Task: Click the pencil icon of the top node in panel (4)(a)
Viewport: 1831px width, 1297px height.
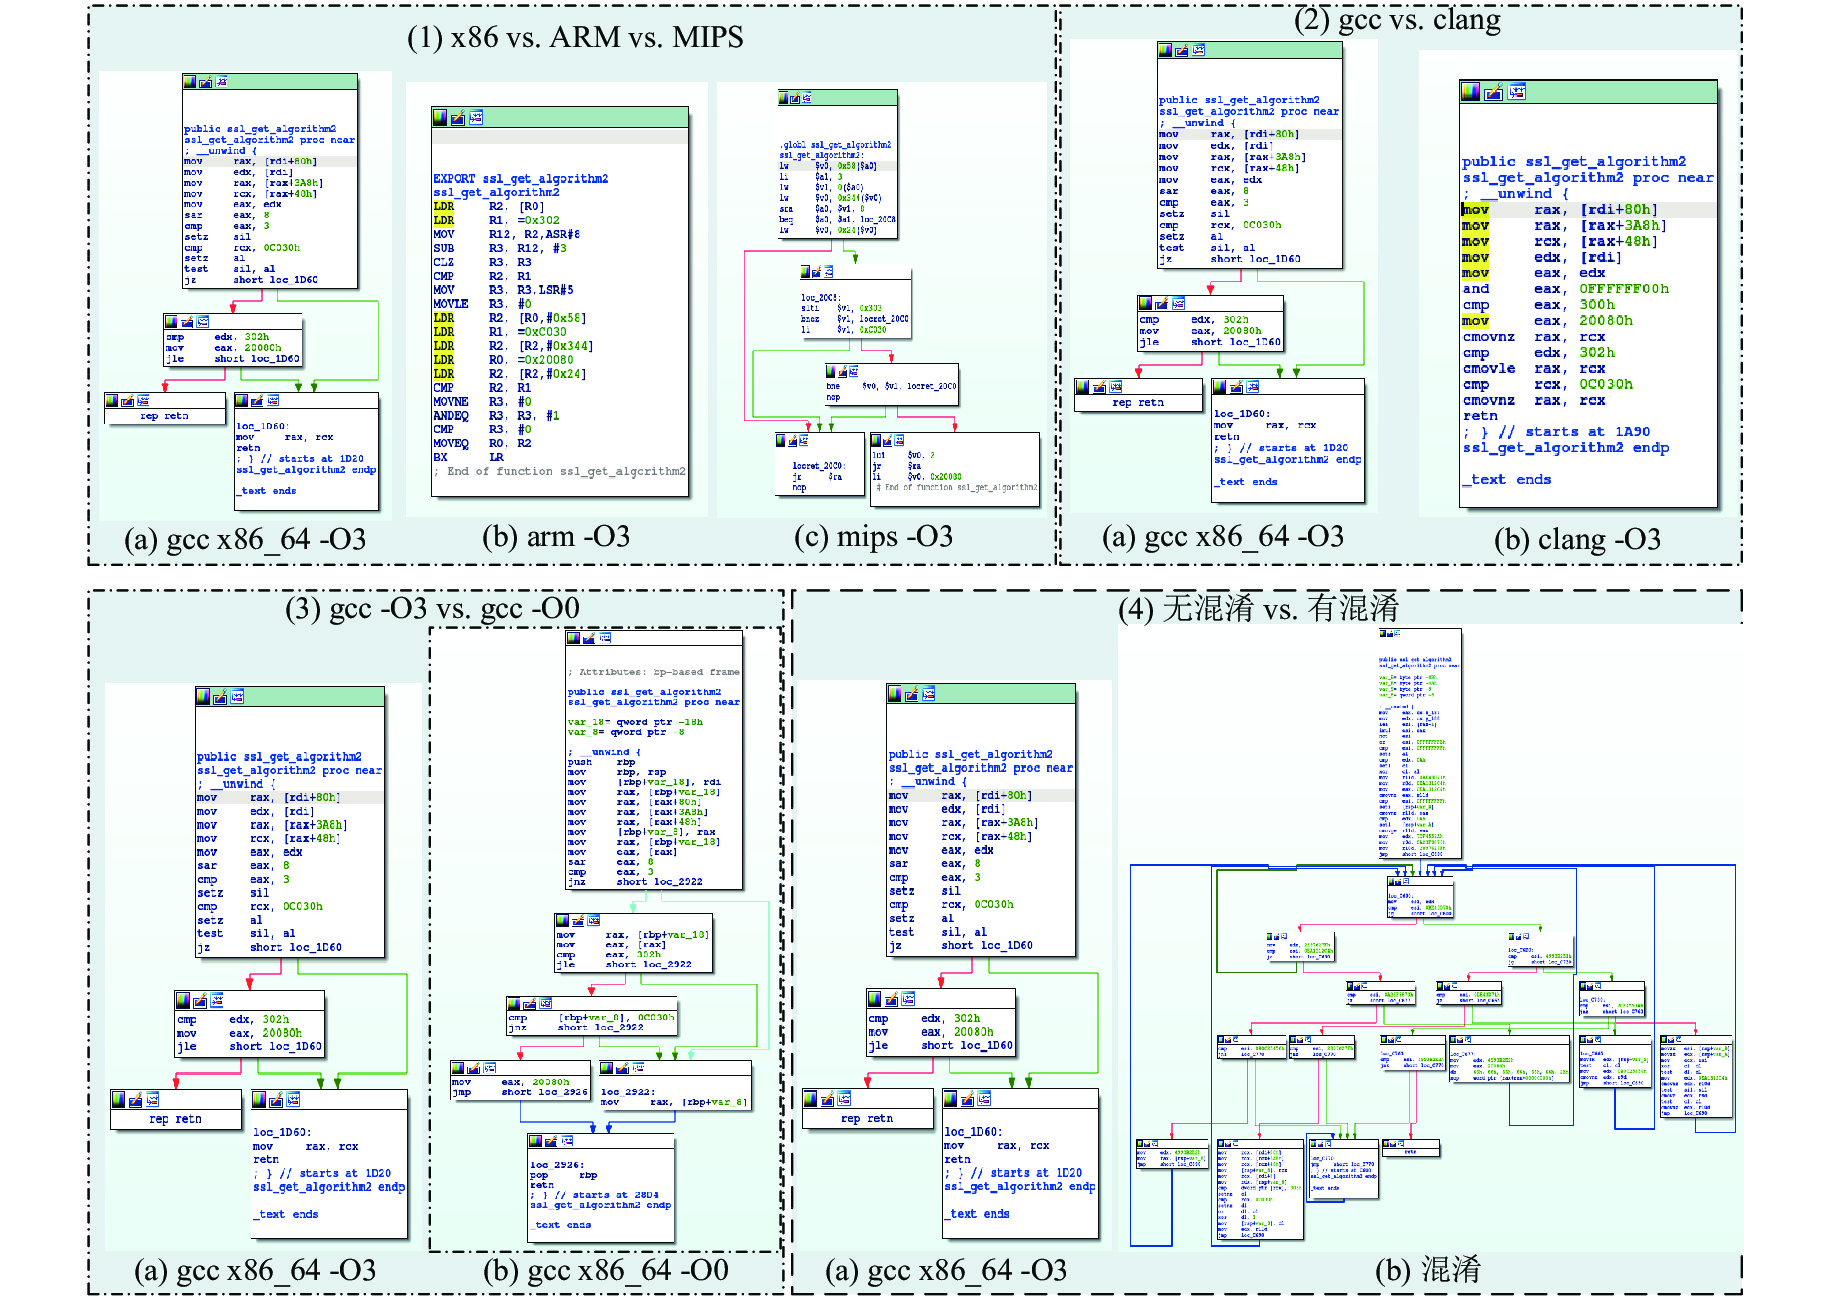Action: (912, 693)
